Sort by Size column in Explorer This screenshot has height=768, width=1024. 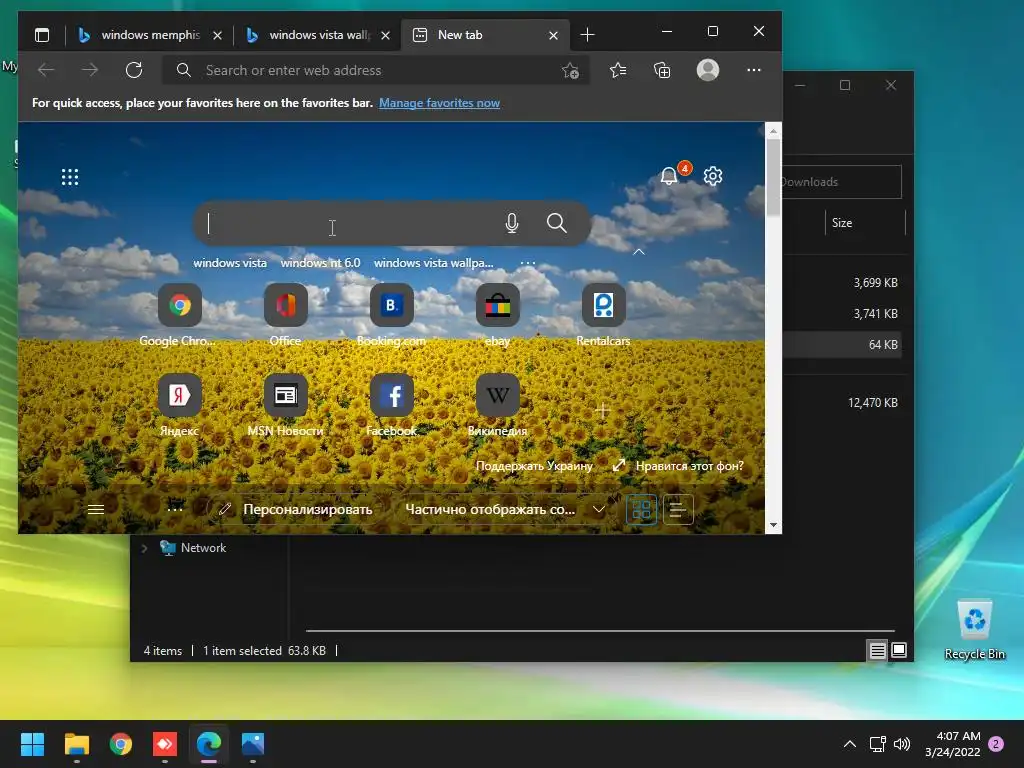pyautogui.click(x=842, y=223)
